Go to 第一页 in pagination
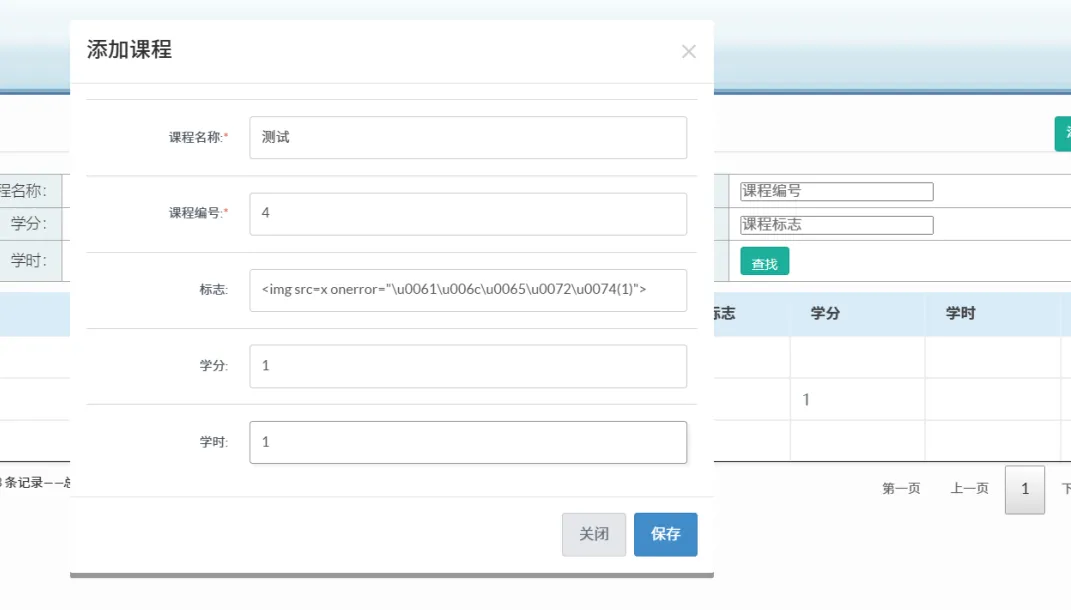Viewport: 1071px width, 610px height. 901,488
